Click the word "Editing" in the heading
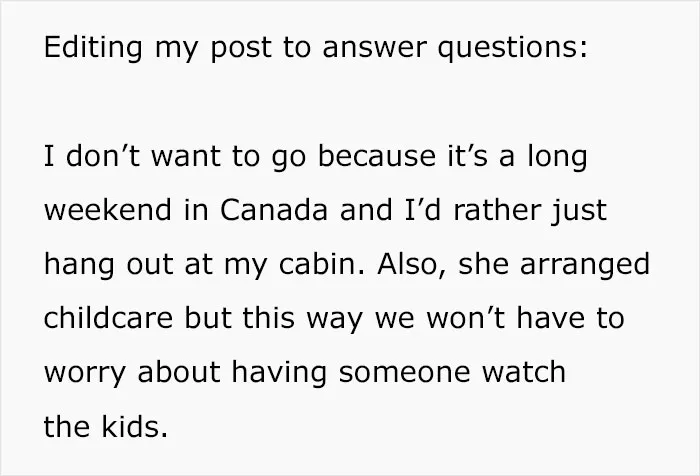This screenshot has width=700, height=476. [93, 47]
